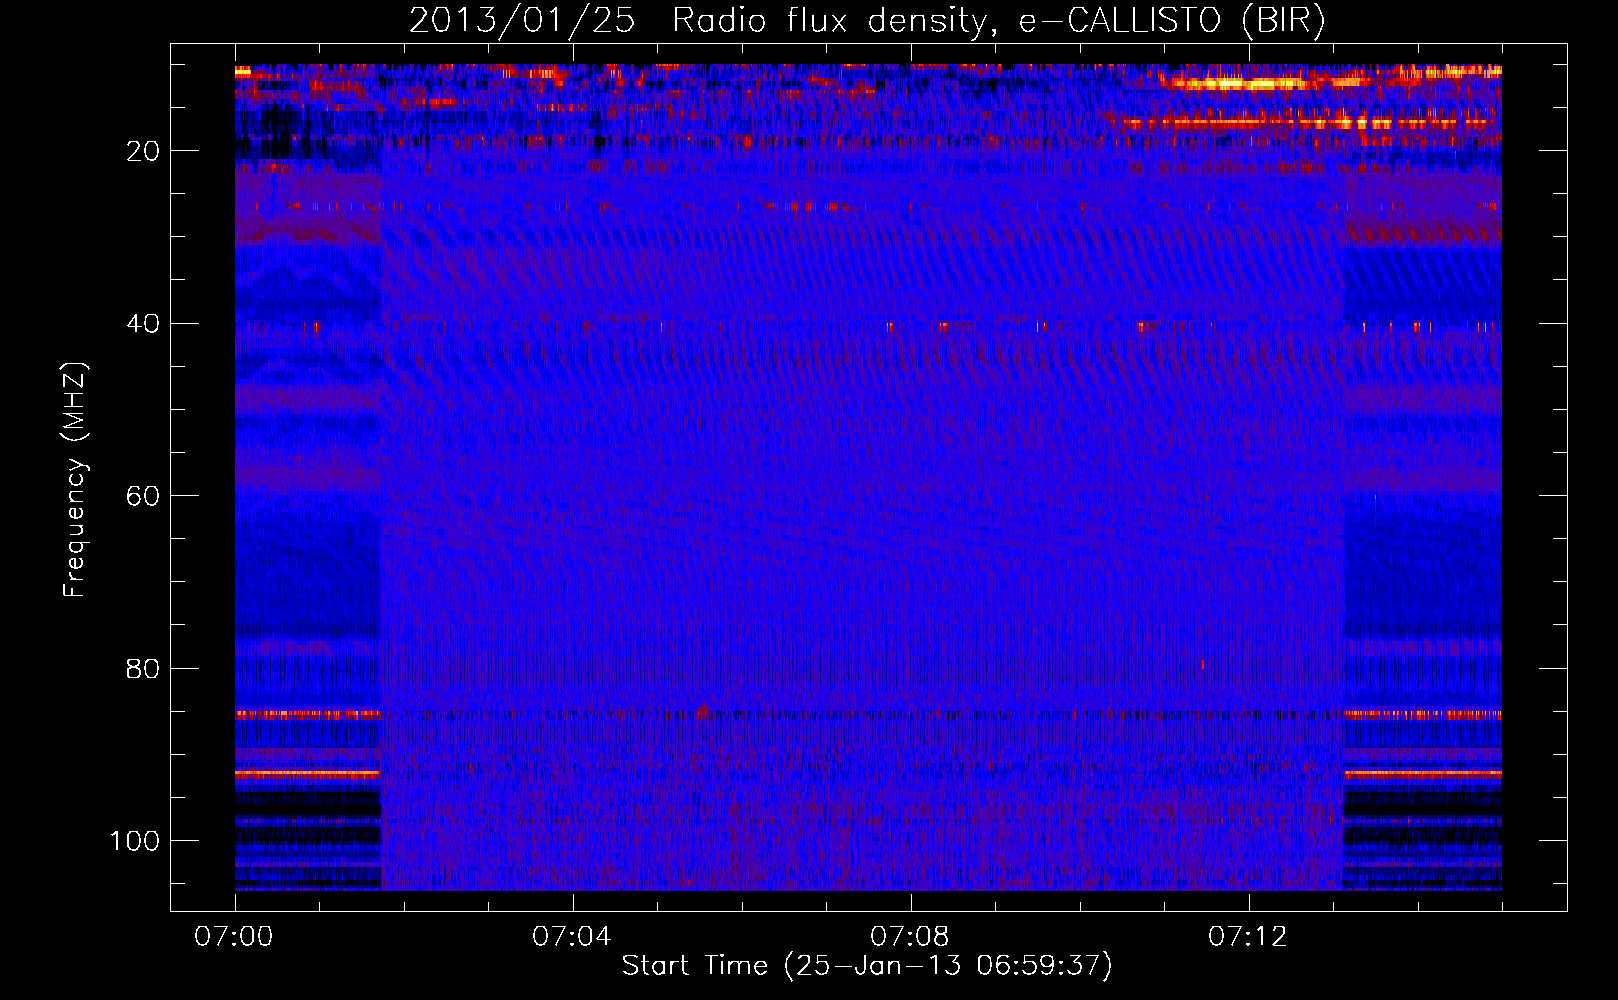Click the '07:00' time axis label

coord(234,937)
